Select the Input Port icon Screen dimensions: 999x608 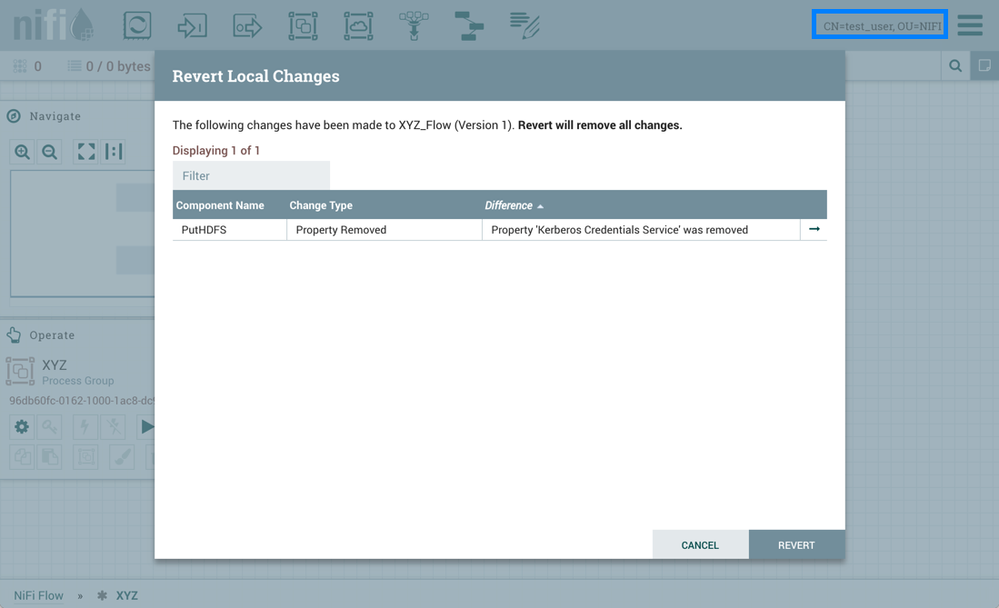[x=192, y=24]
